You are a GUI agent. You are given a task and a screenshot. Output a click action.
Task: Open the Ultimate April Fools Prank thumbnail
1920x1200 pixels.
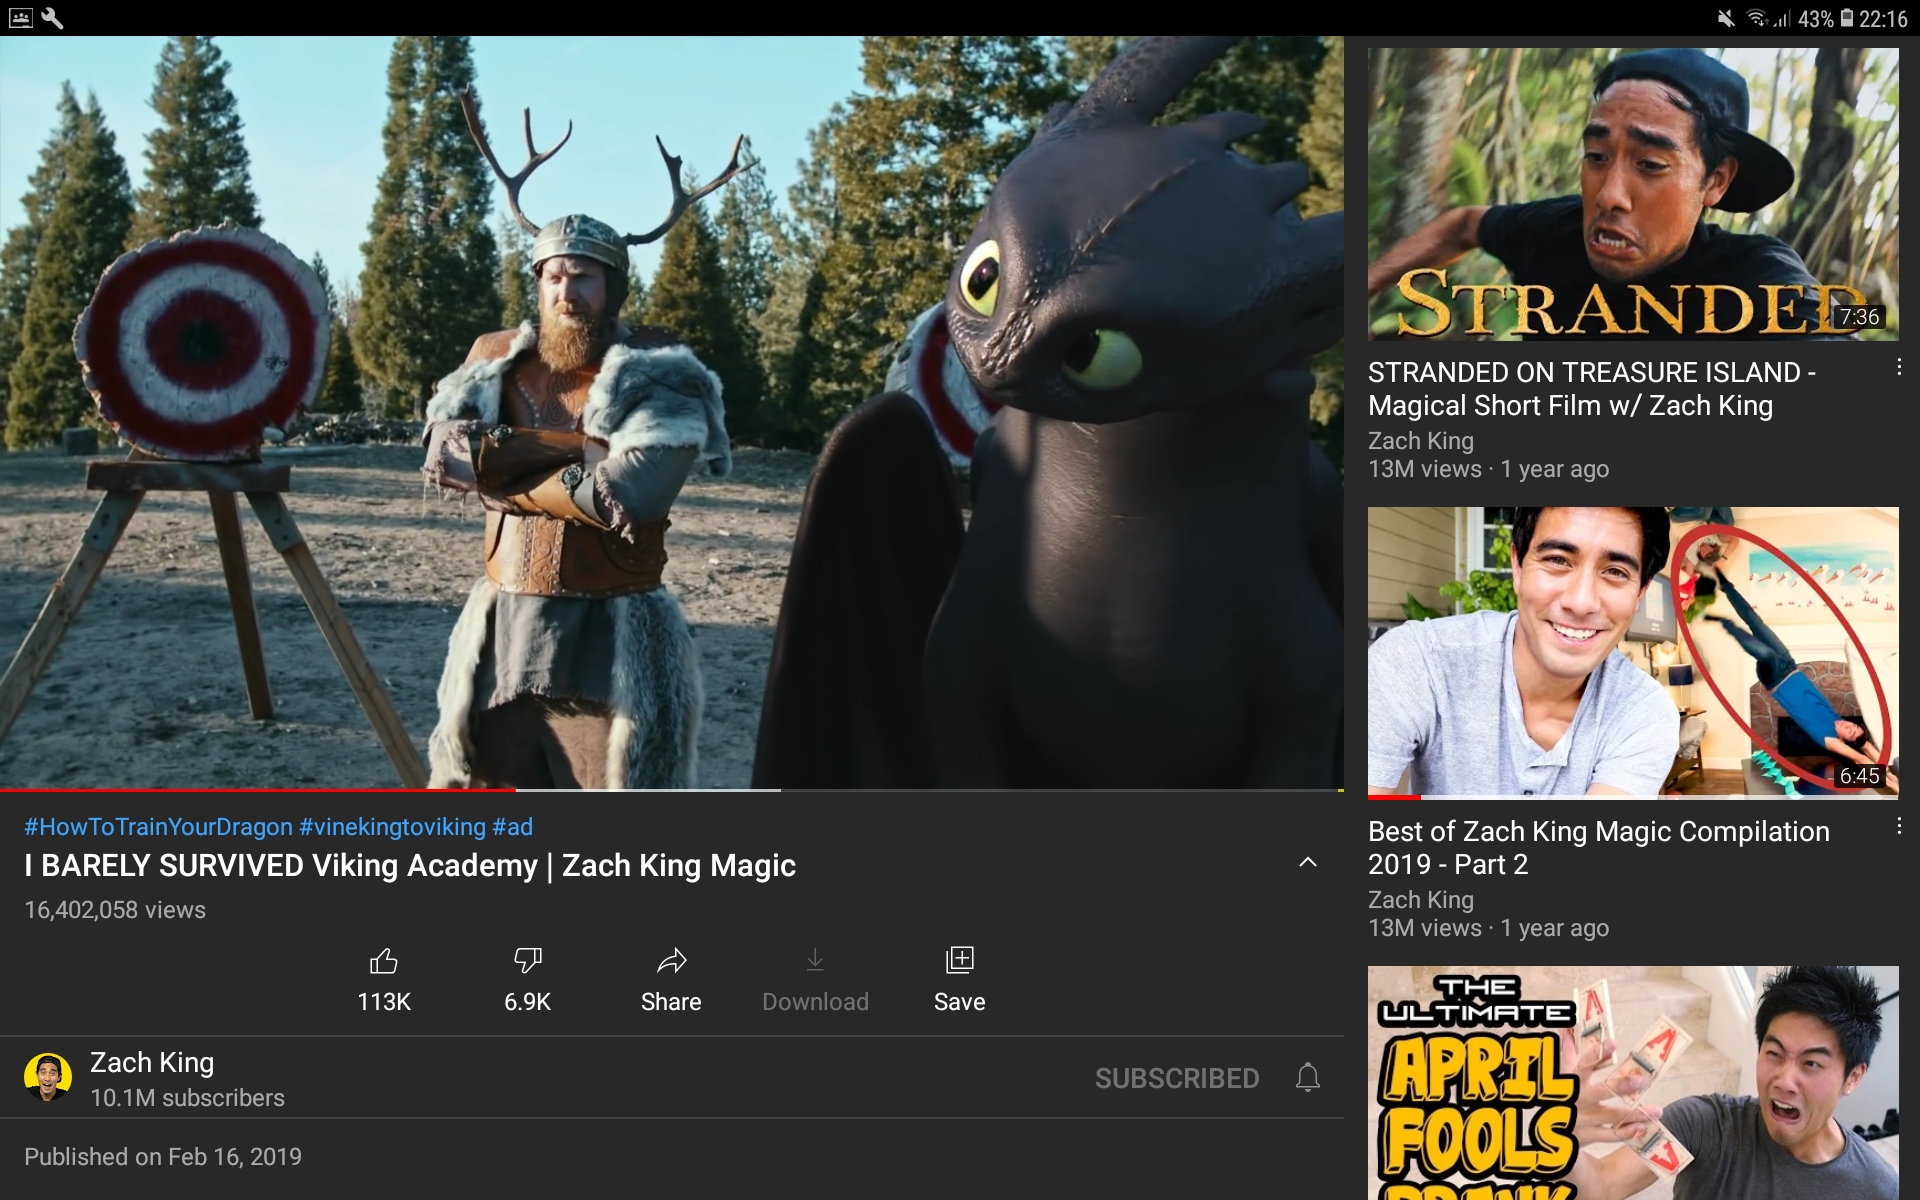[x=1633, y=1083]
